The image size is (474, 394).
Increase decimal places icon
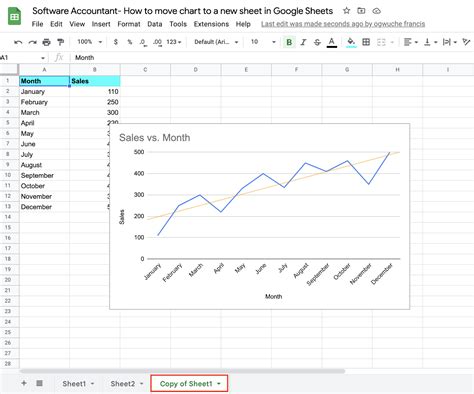click(x=157, y=42)
